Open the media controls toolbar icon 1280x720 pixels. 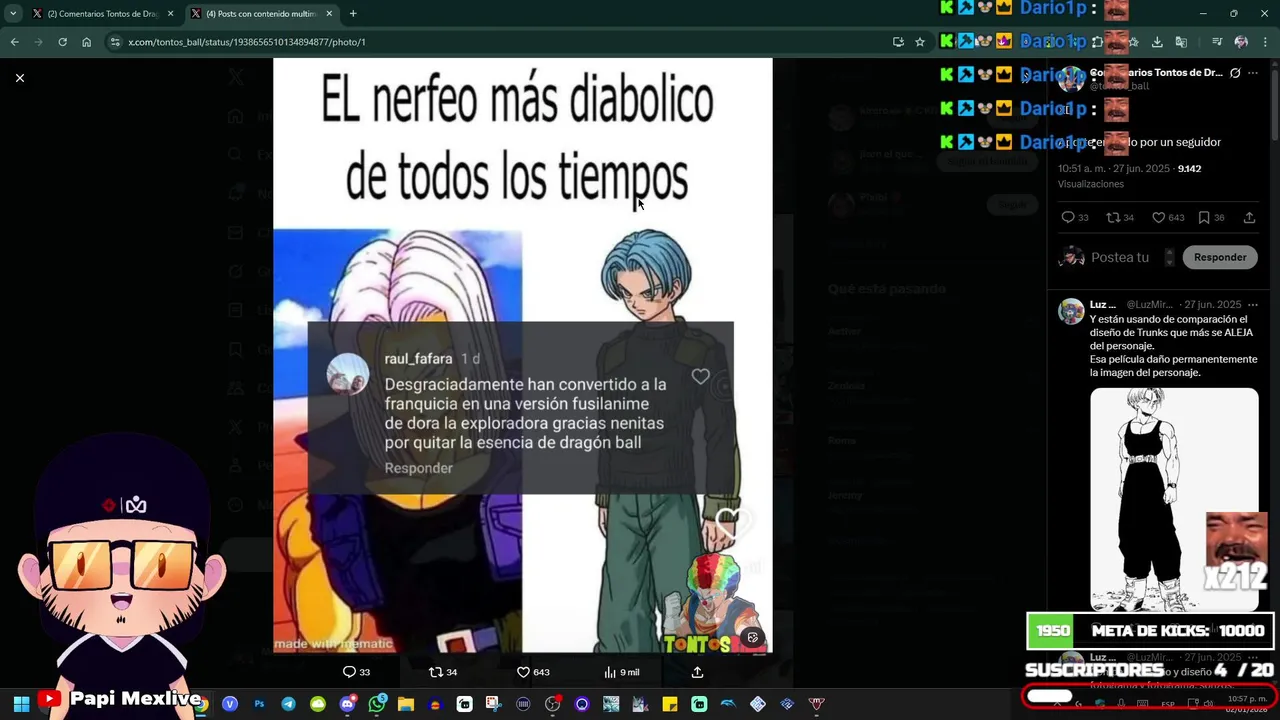pyautogui.click(x=1217, y=42)
